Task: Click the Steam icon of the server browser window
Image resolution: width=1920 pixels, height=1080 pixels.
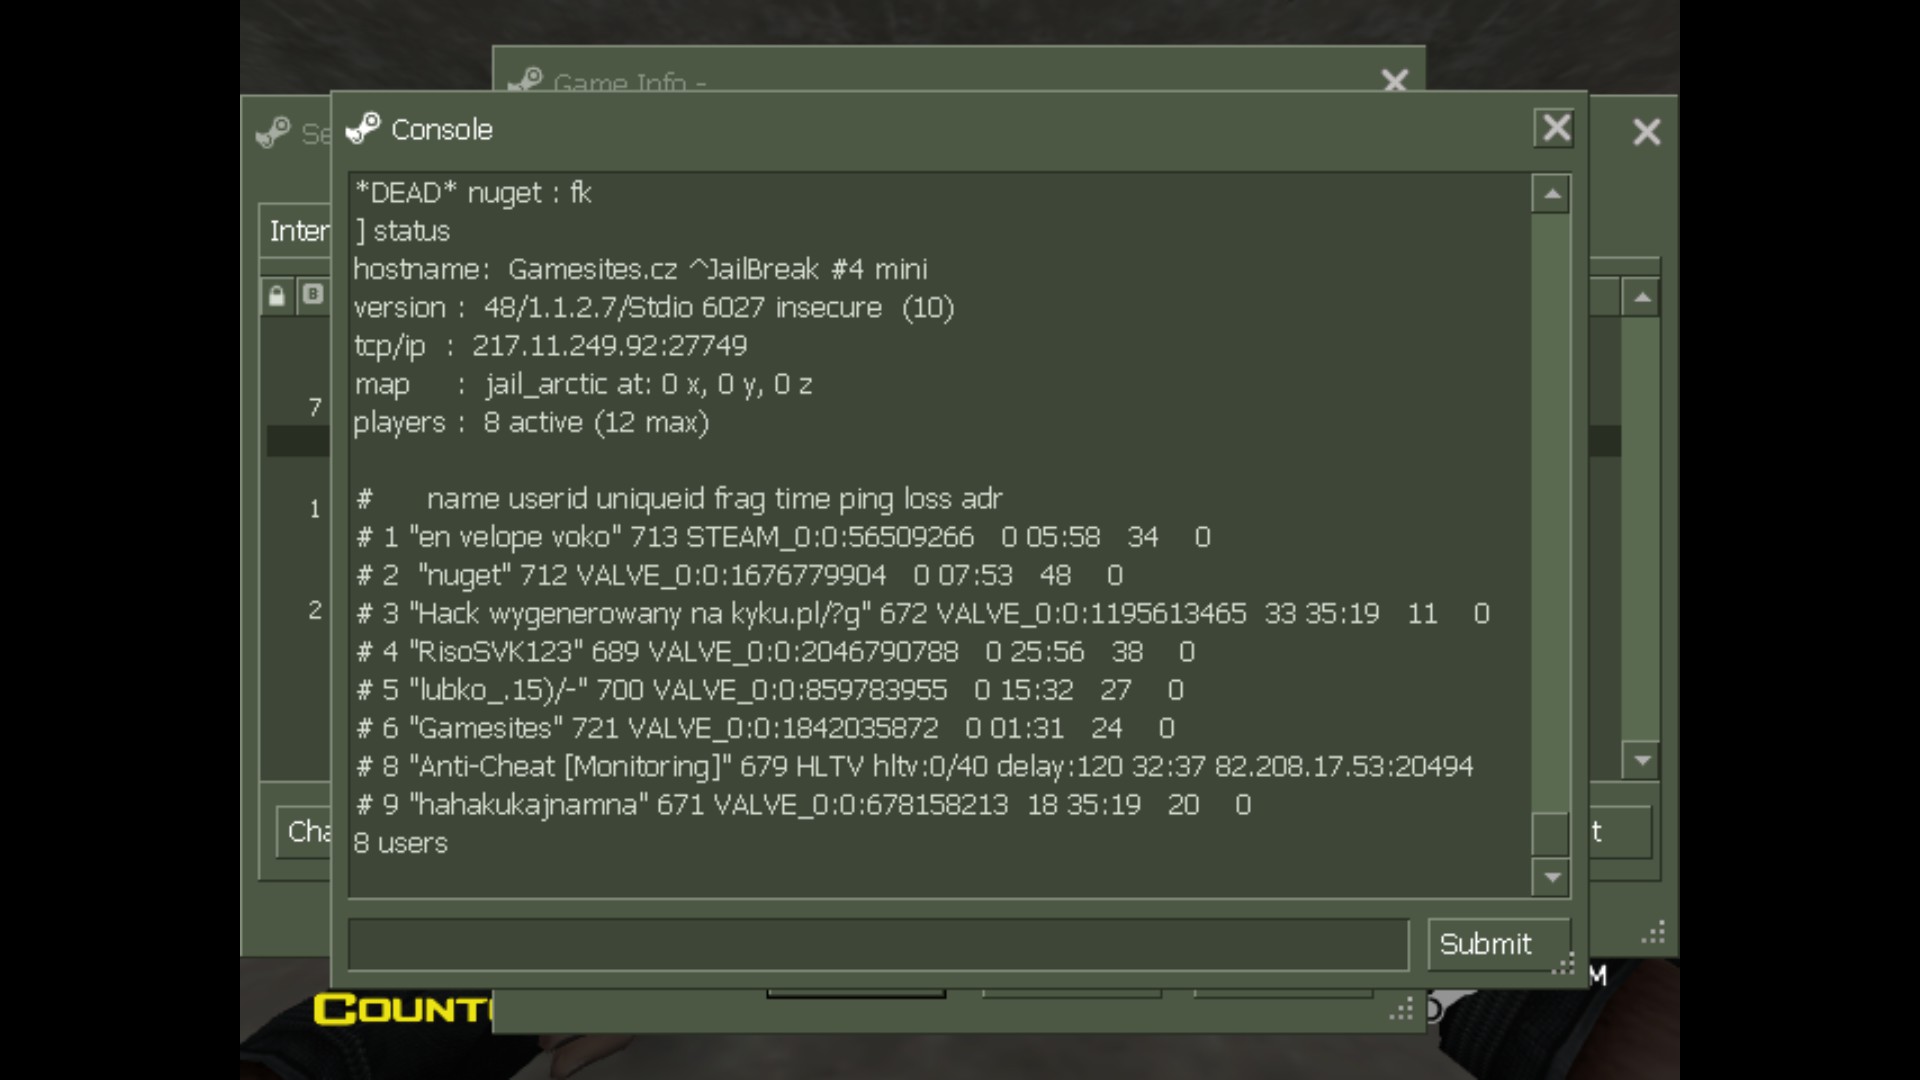Action: click(273, 133)
